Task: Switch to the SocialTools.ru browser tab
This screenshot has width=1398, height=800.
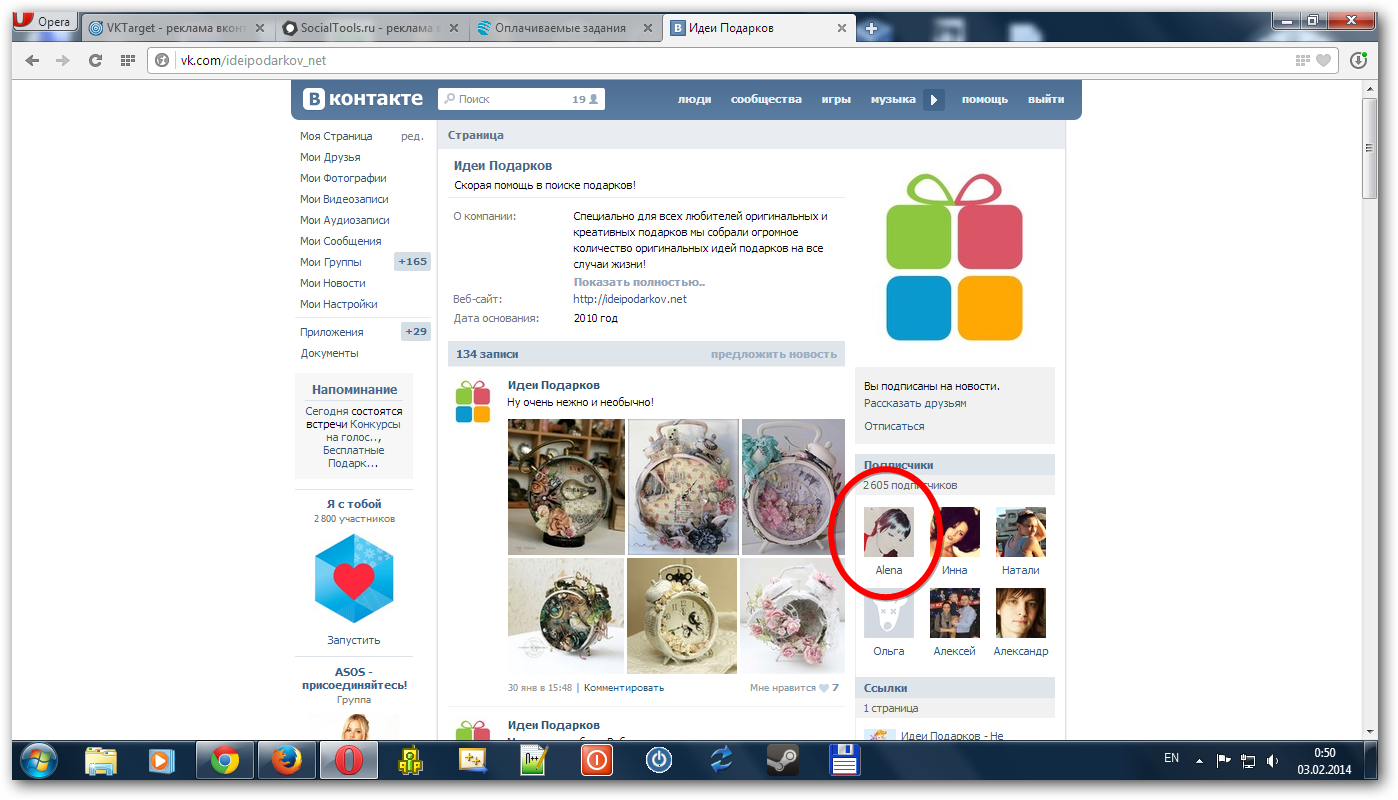Action: click(368, 28)
